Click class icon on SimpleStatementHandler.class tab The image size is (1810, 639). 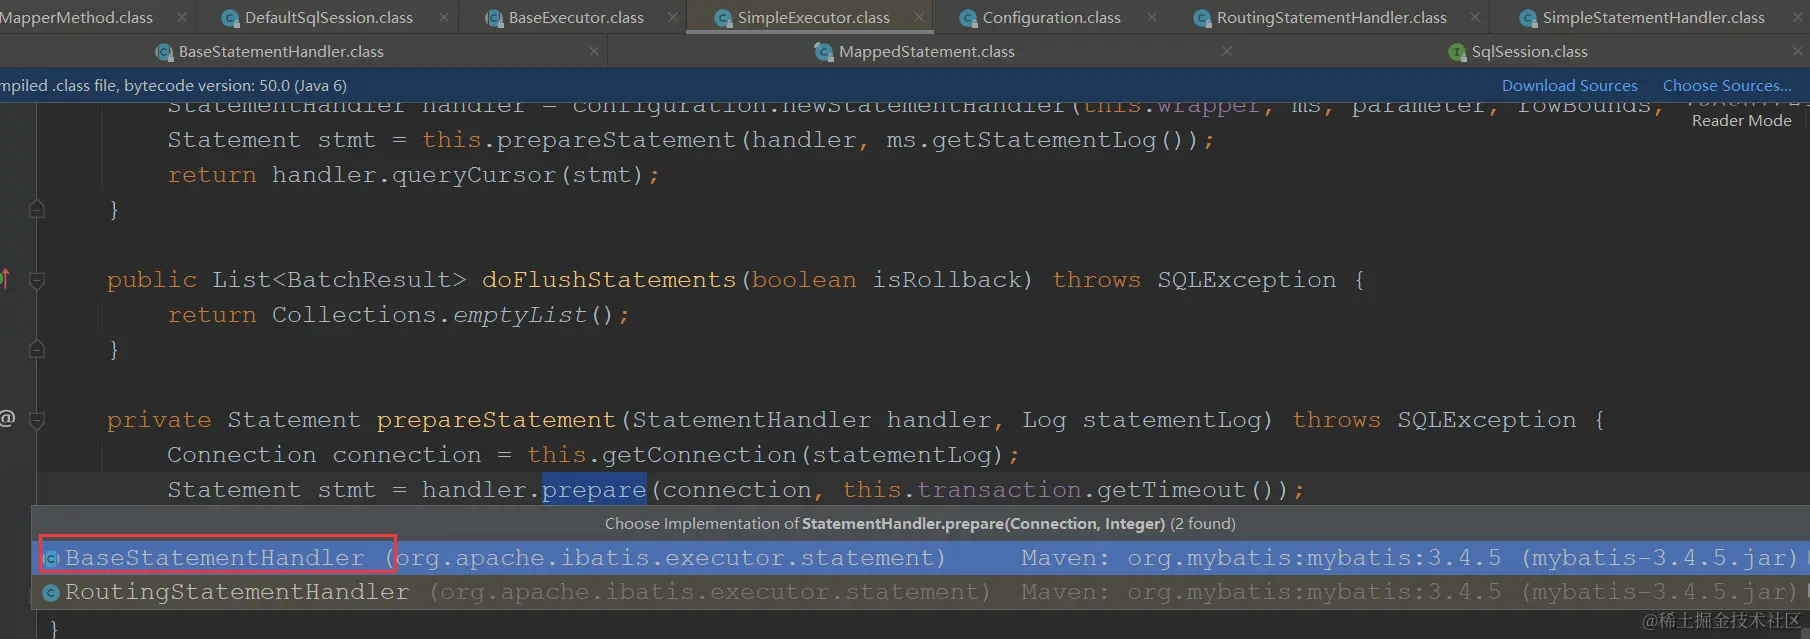tap(1528, 18)
